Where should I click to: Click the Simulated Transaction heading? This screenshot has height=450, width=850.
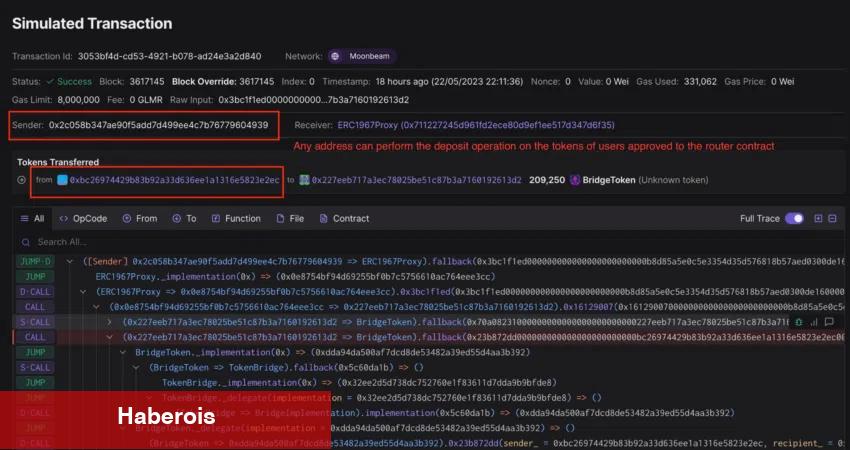point(92,24)
